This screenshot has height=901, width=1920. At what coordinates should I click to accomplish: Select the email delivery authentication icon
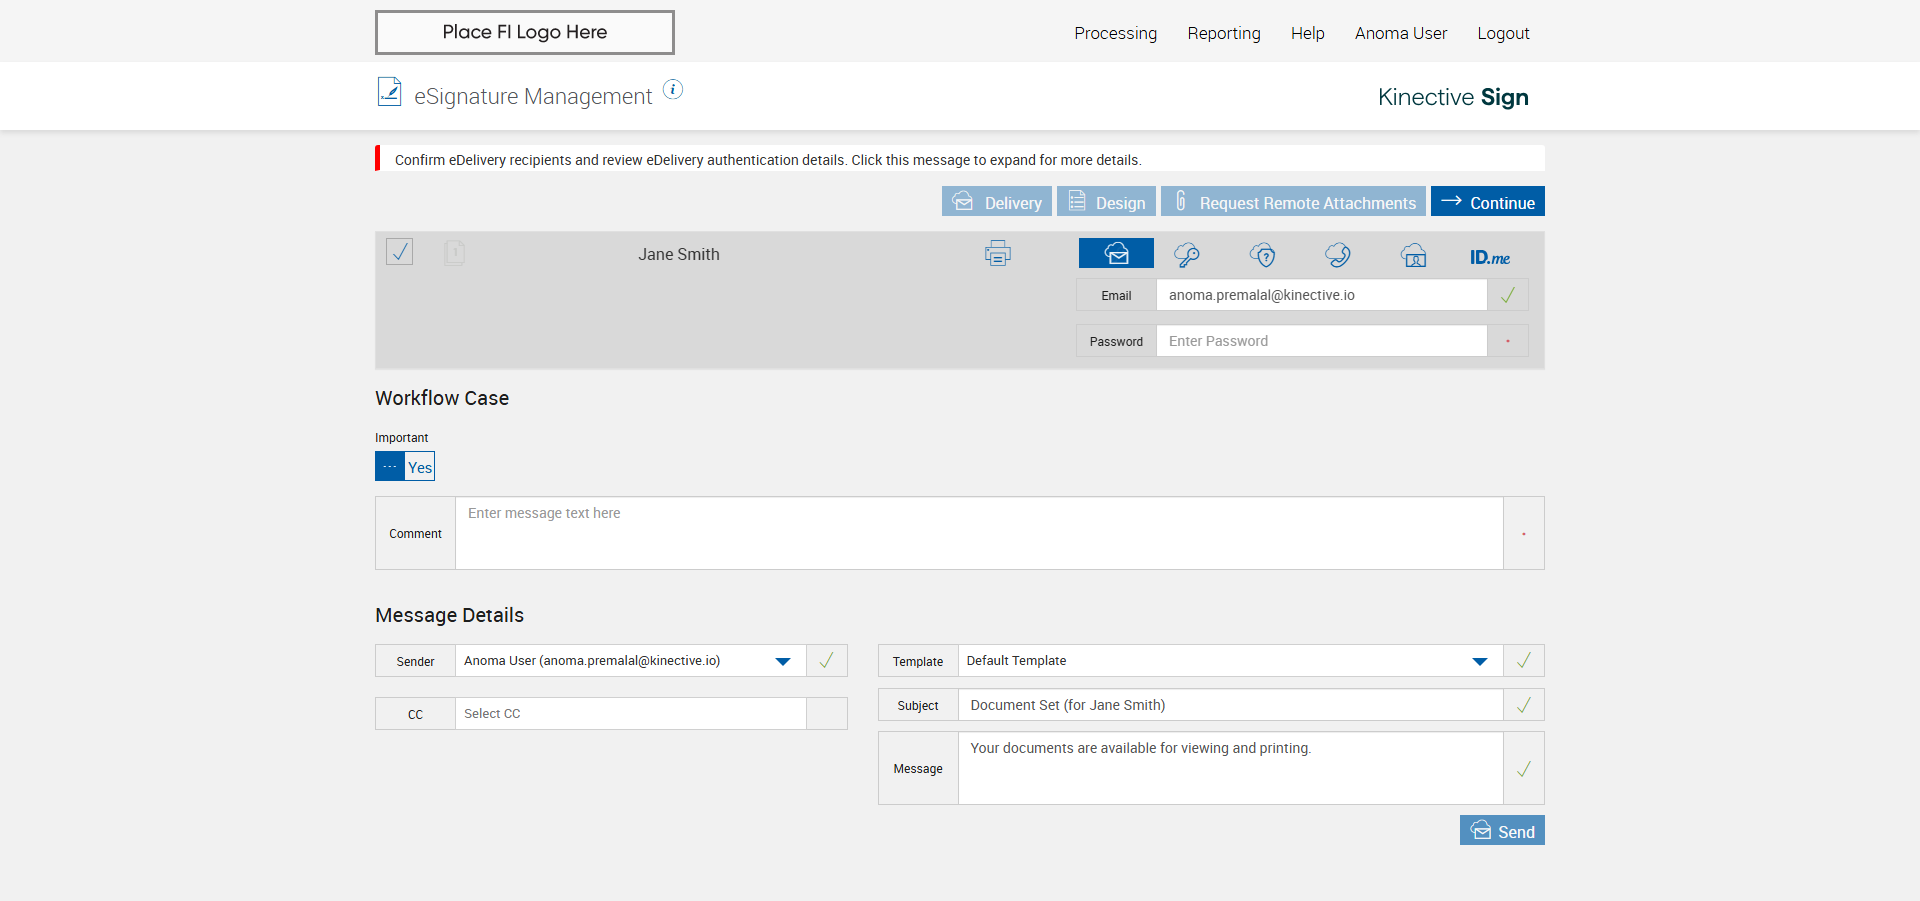[x=1116, y=254]
